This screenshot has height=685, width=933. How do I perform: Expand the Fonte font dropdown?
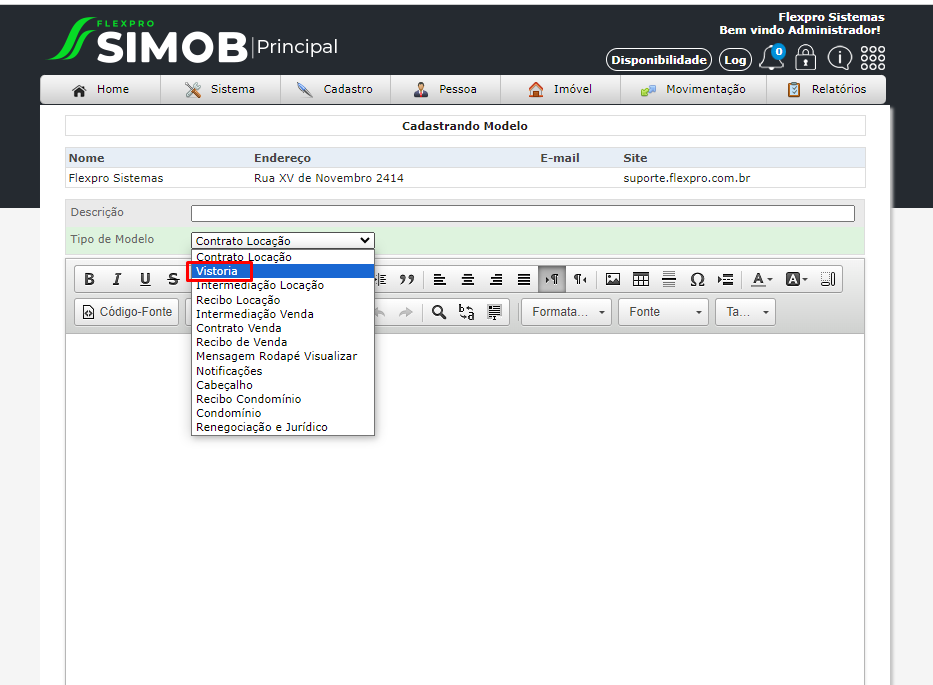[663, 312]
